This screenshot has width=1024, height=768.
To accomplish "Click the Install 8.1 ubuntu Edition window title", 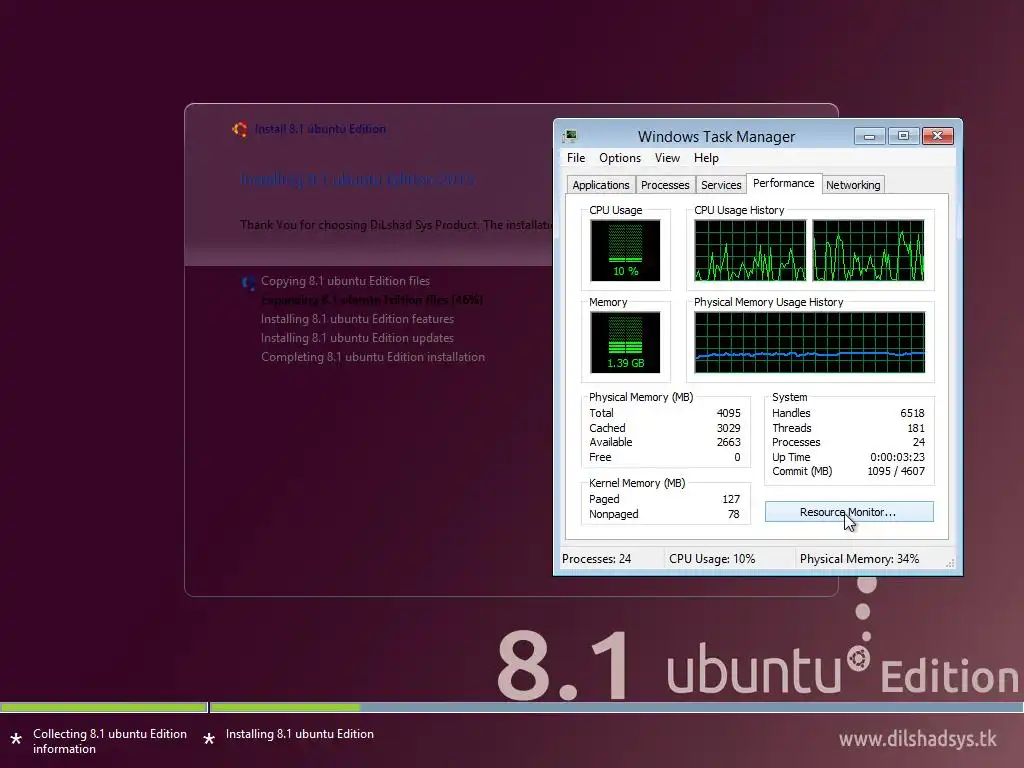I will 320,129.
